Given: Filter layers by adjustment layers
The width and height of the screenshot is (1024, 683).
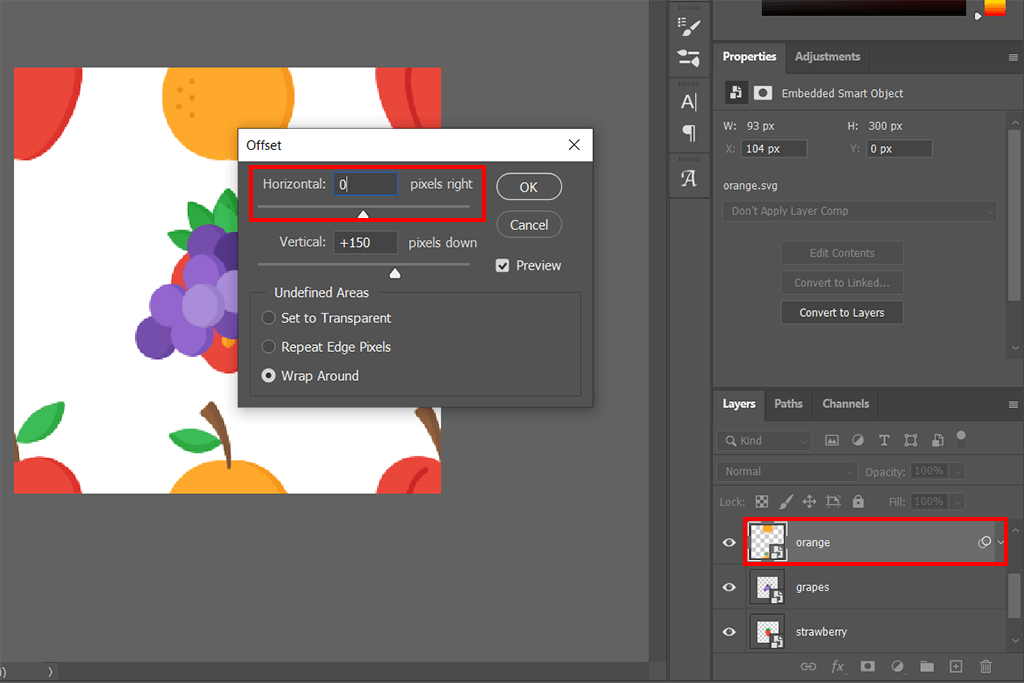Looking at the screenshot, I should pyautogui.click(x=858, y=441).
